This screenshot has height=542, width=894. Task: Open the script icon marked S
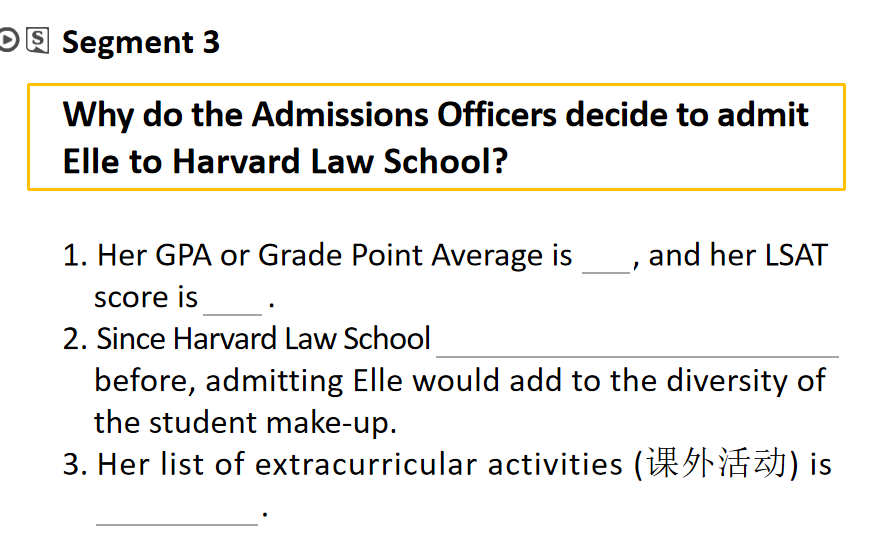pyautogui.click(x=37, y=41)
